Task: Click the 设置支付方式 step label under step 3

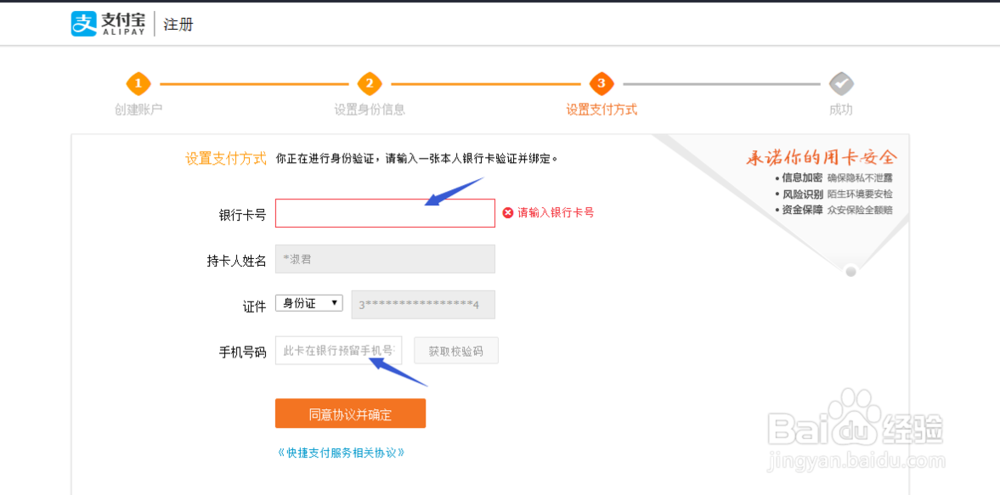Action: click(601, 110)
